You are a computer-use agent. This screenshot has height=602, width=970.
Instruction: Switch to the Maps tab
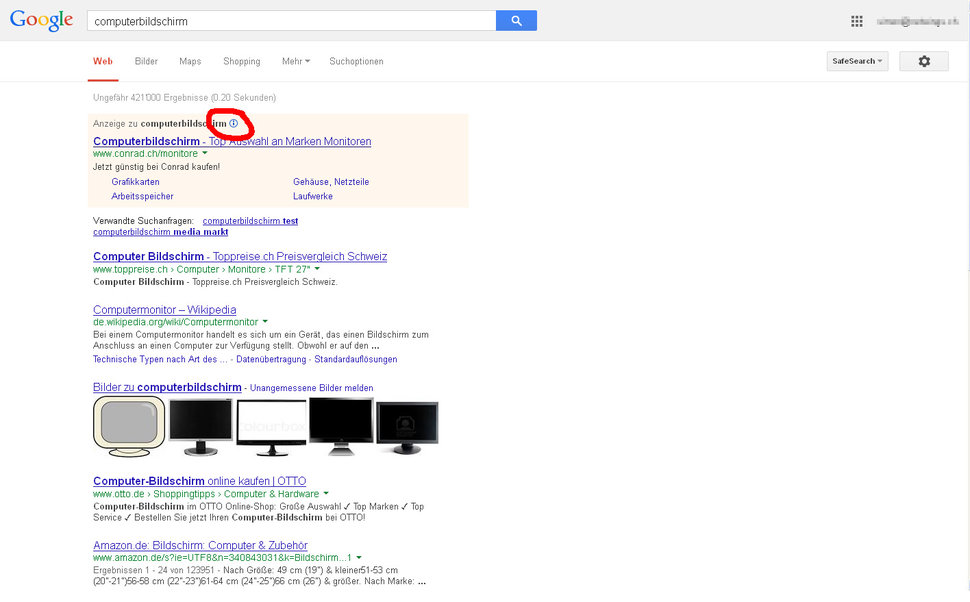point(190,62)
